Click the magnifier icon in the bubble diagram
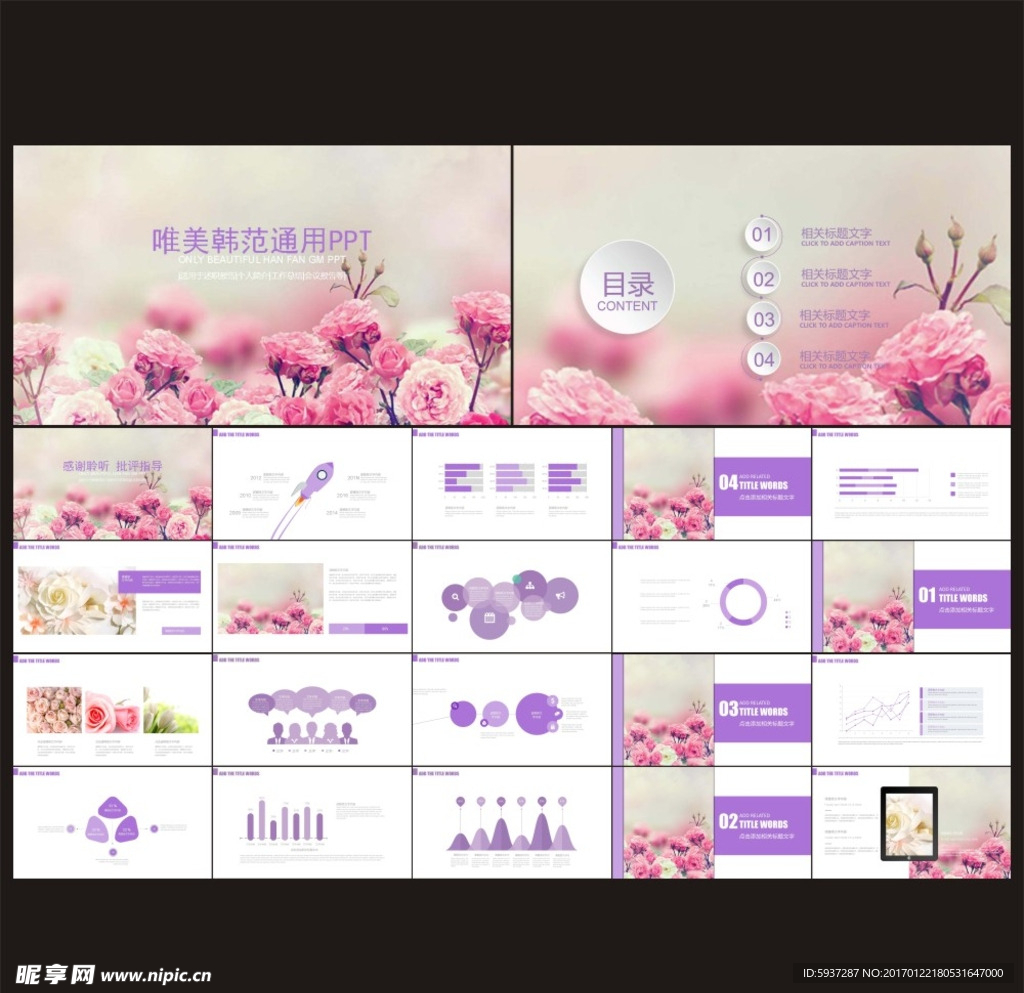1024x993 pixels. (x=455, y=597)
